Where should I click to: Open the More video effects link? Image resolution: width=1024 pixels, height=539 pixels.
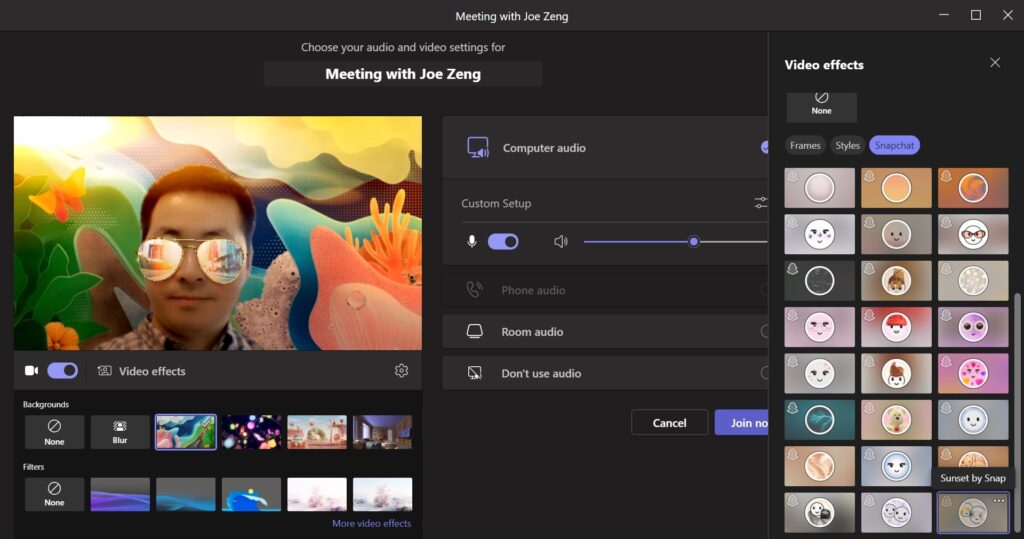pos(371,523)
